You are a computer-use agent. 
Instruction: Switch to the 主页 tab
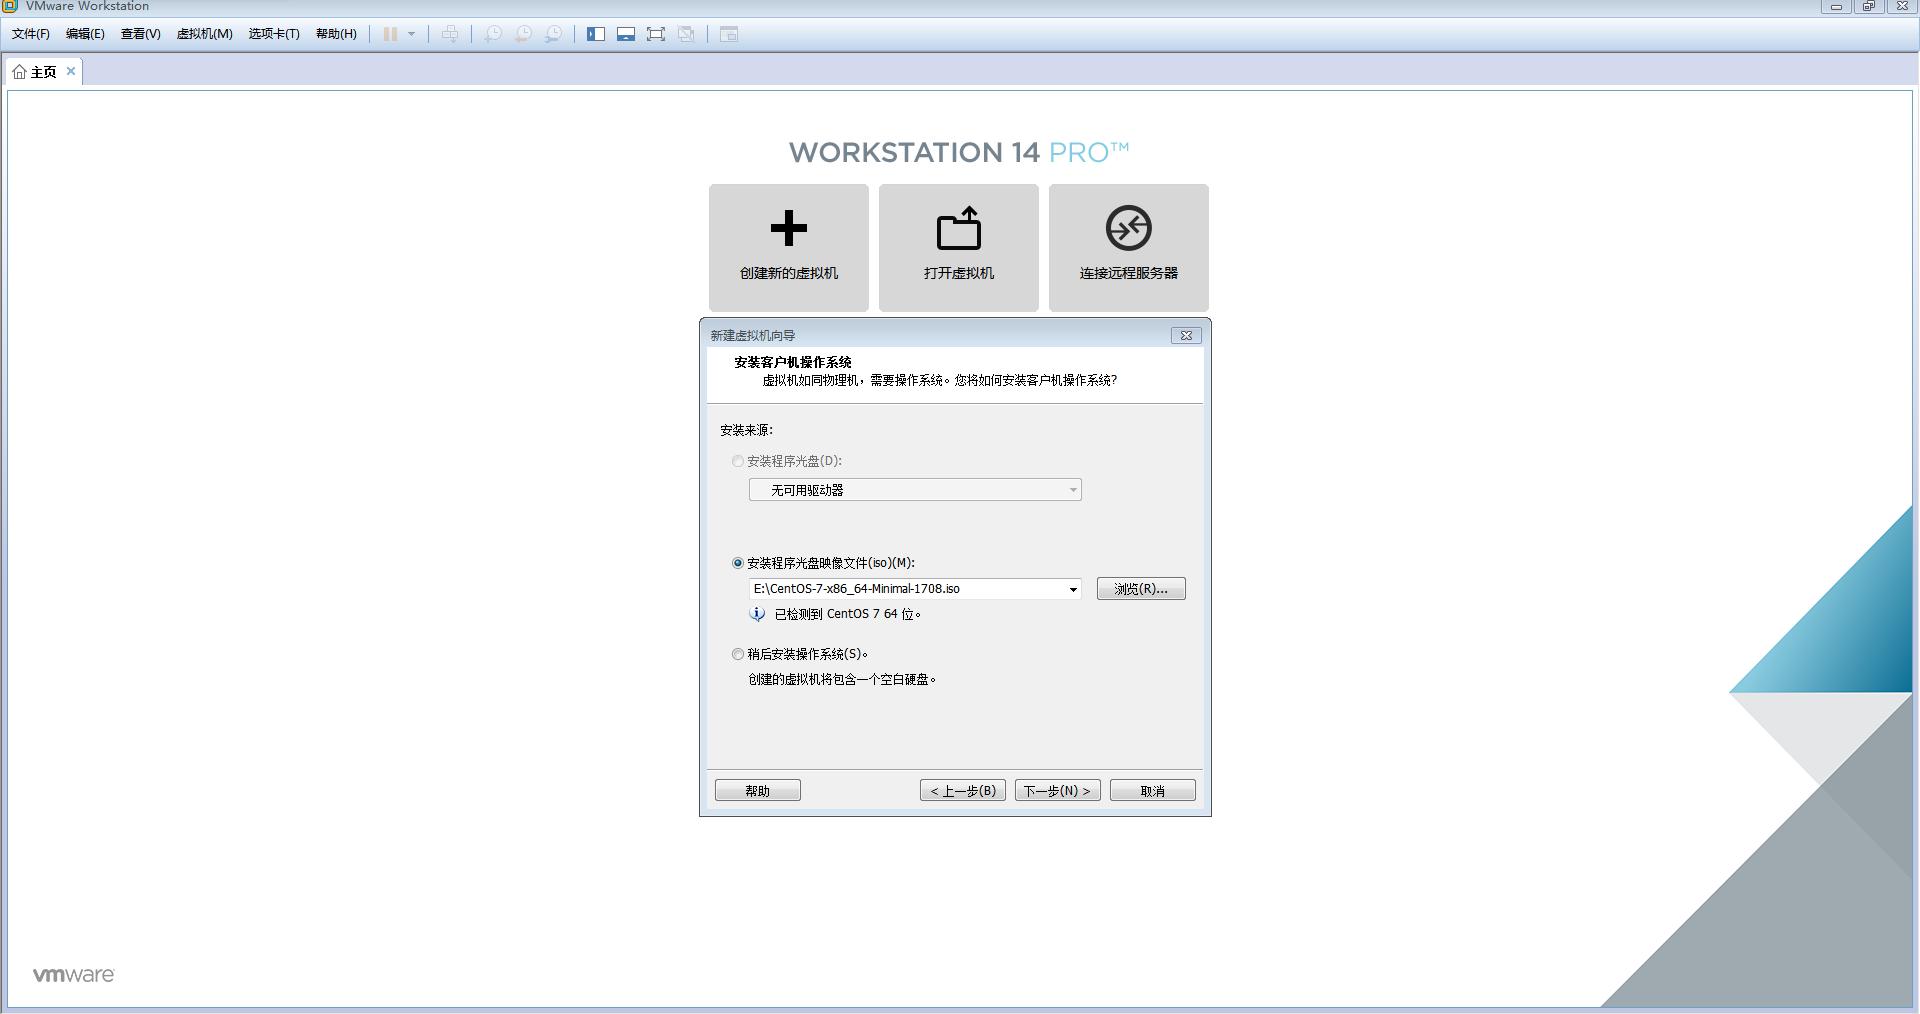coord(43,72)
